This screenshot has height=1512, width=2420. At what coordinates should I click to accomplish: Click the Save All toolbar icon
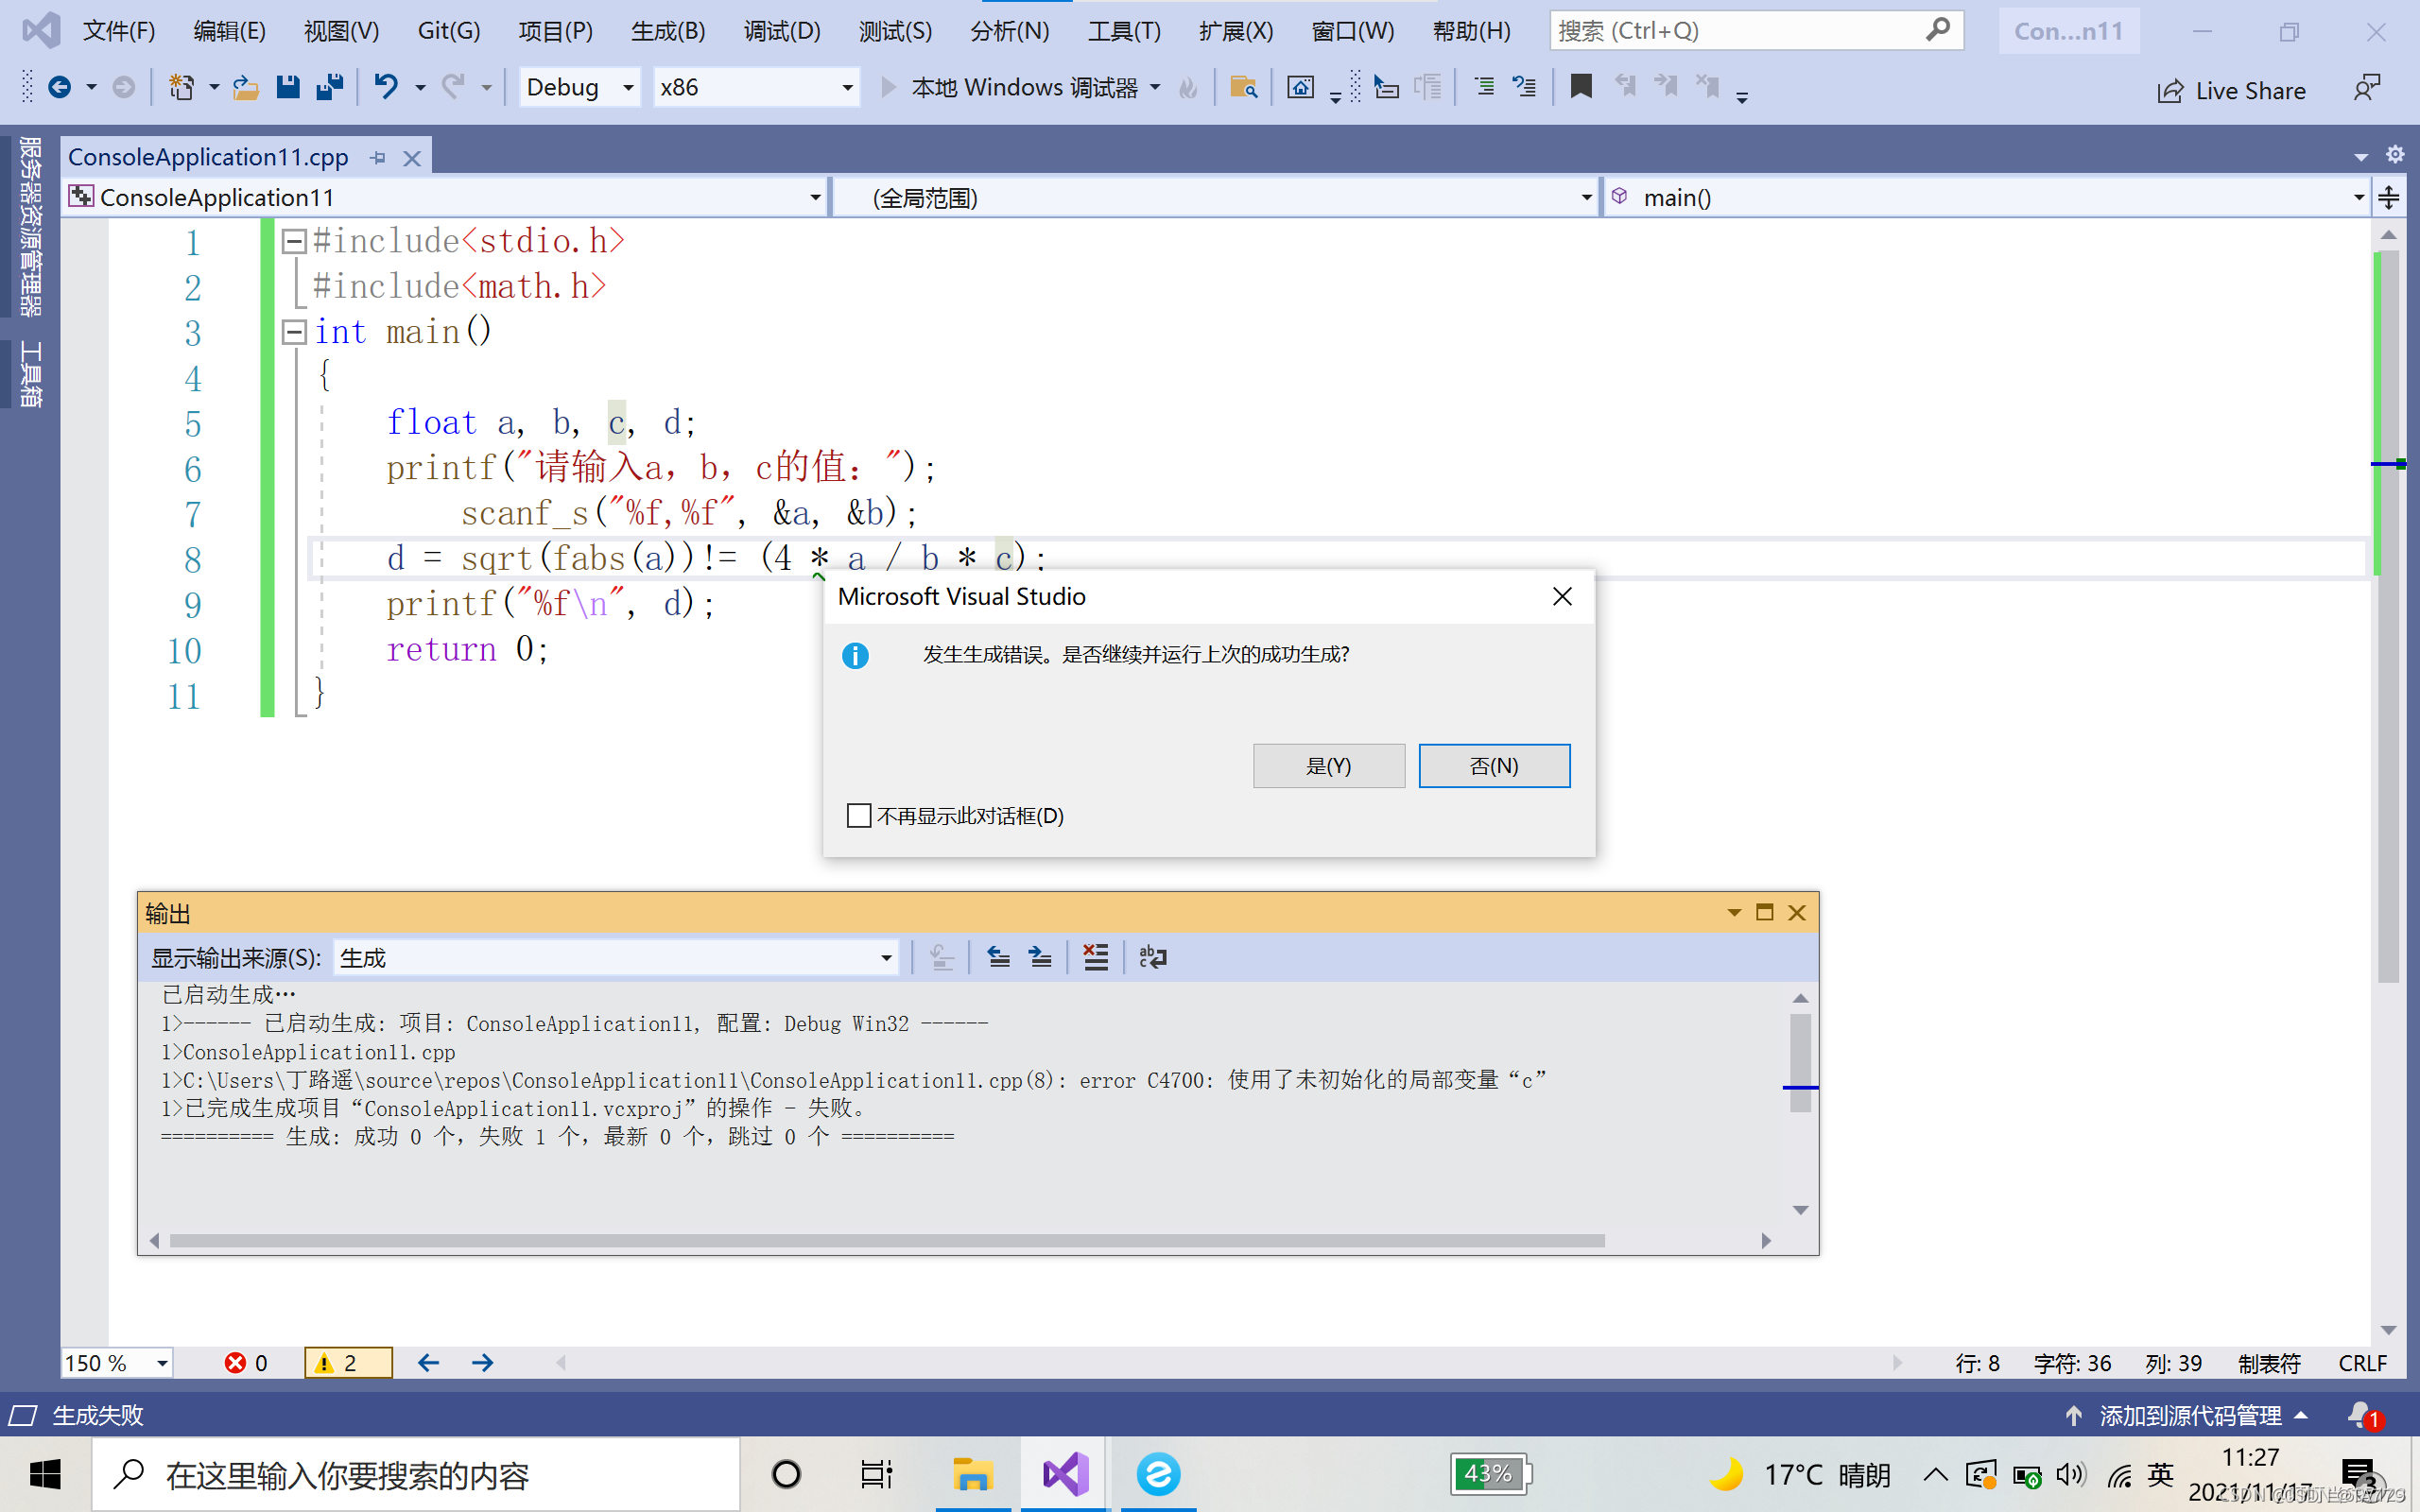[x=329, y=88]
